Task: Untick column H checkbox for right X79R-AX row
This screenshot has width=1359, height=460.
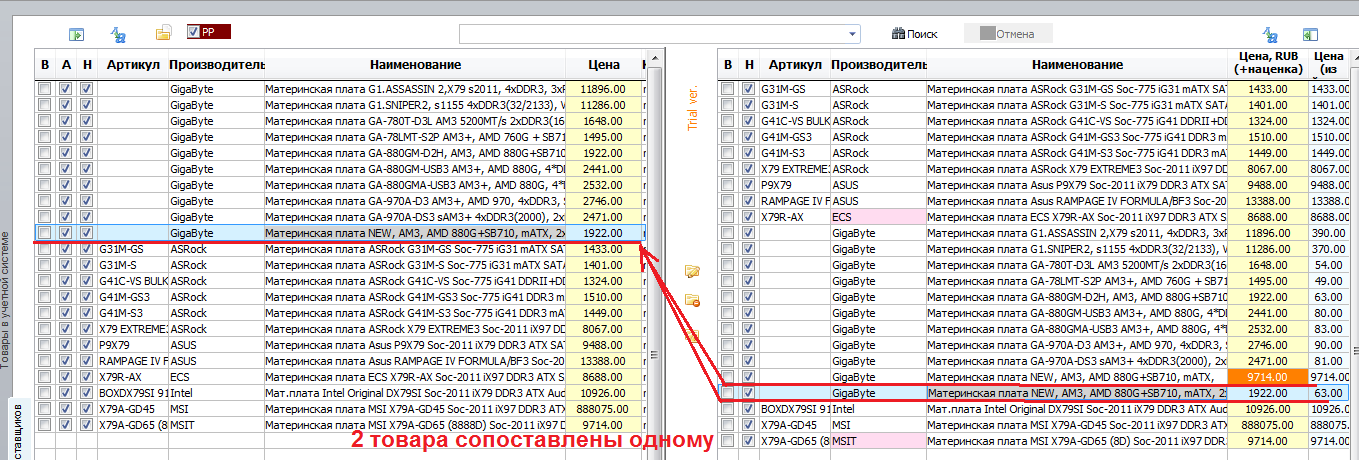Action: pos(749,217)
